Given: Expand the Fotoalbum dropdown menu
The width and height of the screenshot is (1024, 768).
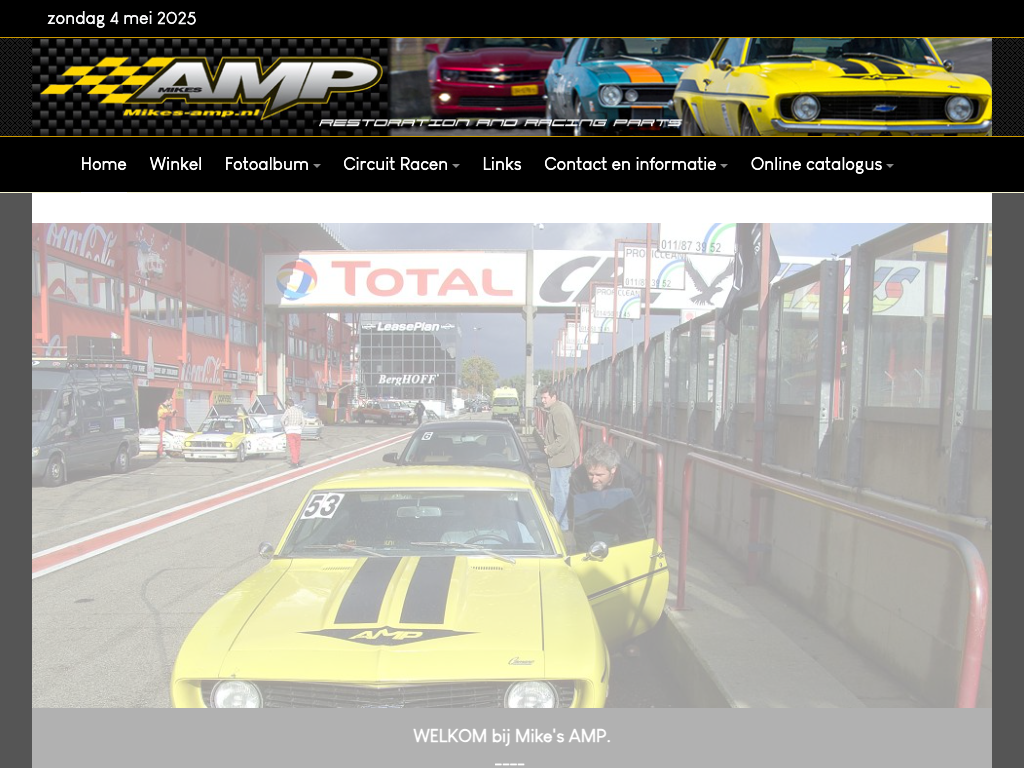Looking at the screenshot, I should pos(272,164).
